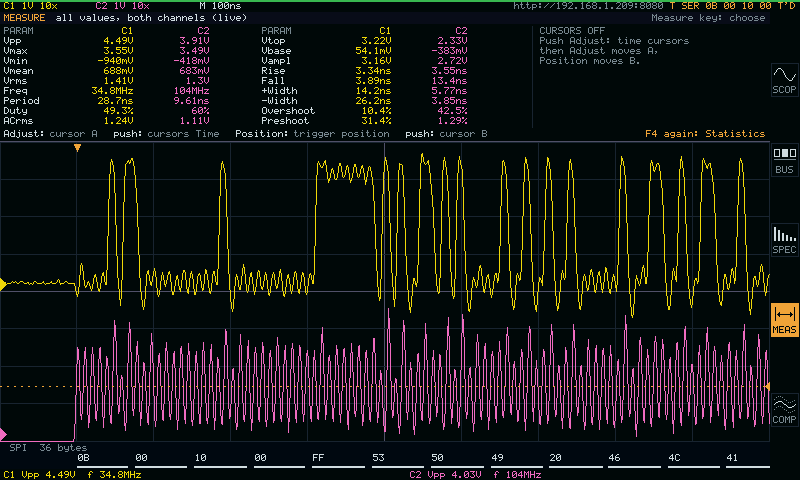Click the C2 Period value 9.61ns
Image resolution: width=800 pixels, height=480 pixels.
(x=192, y=101)
